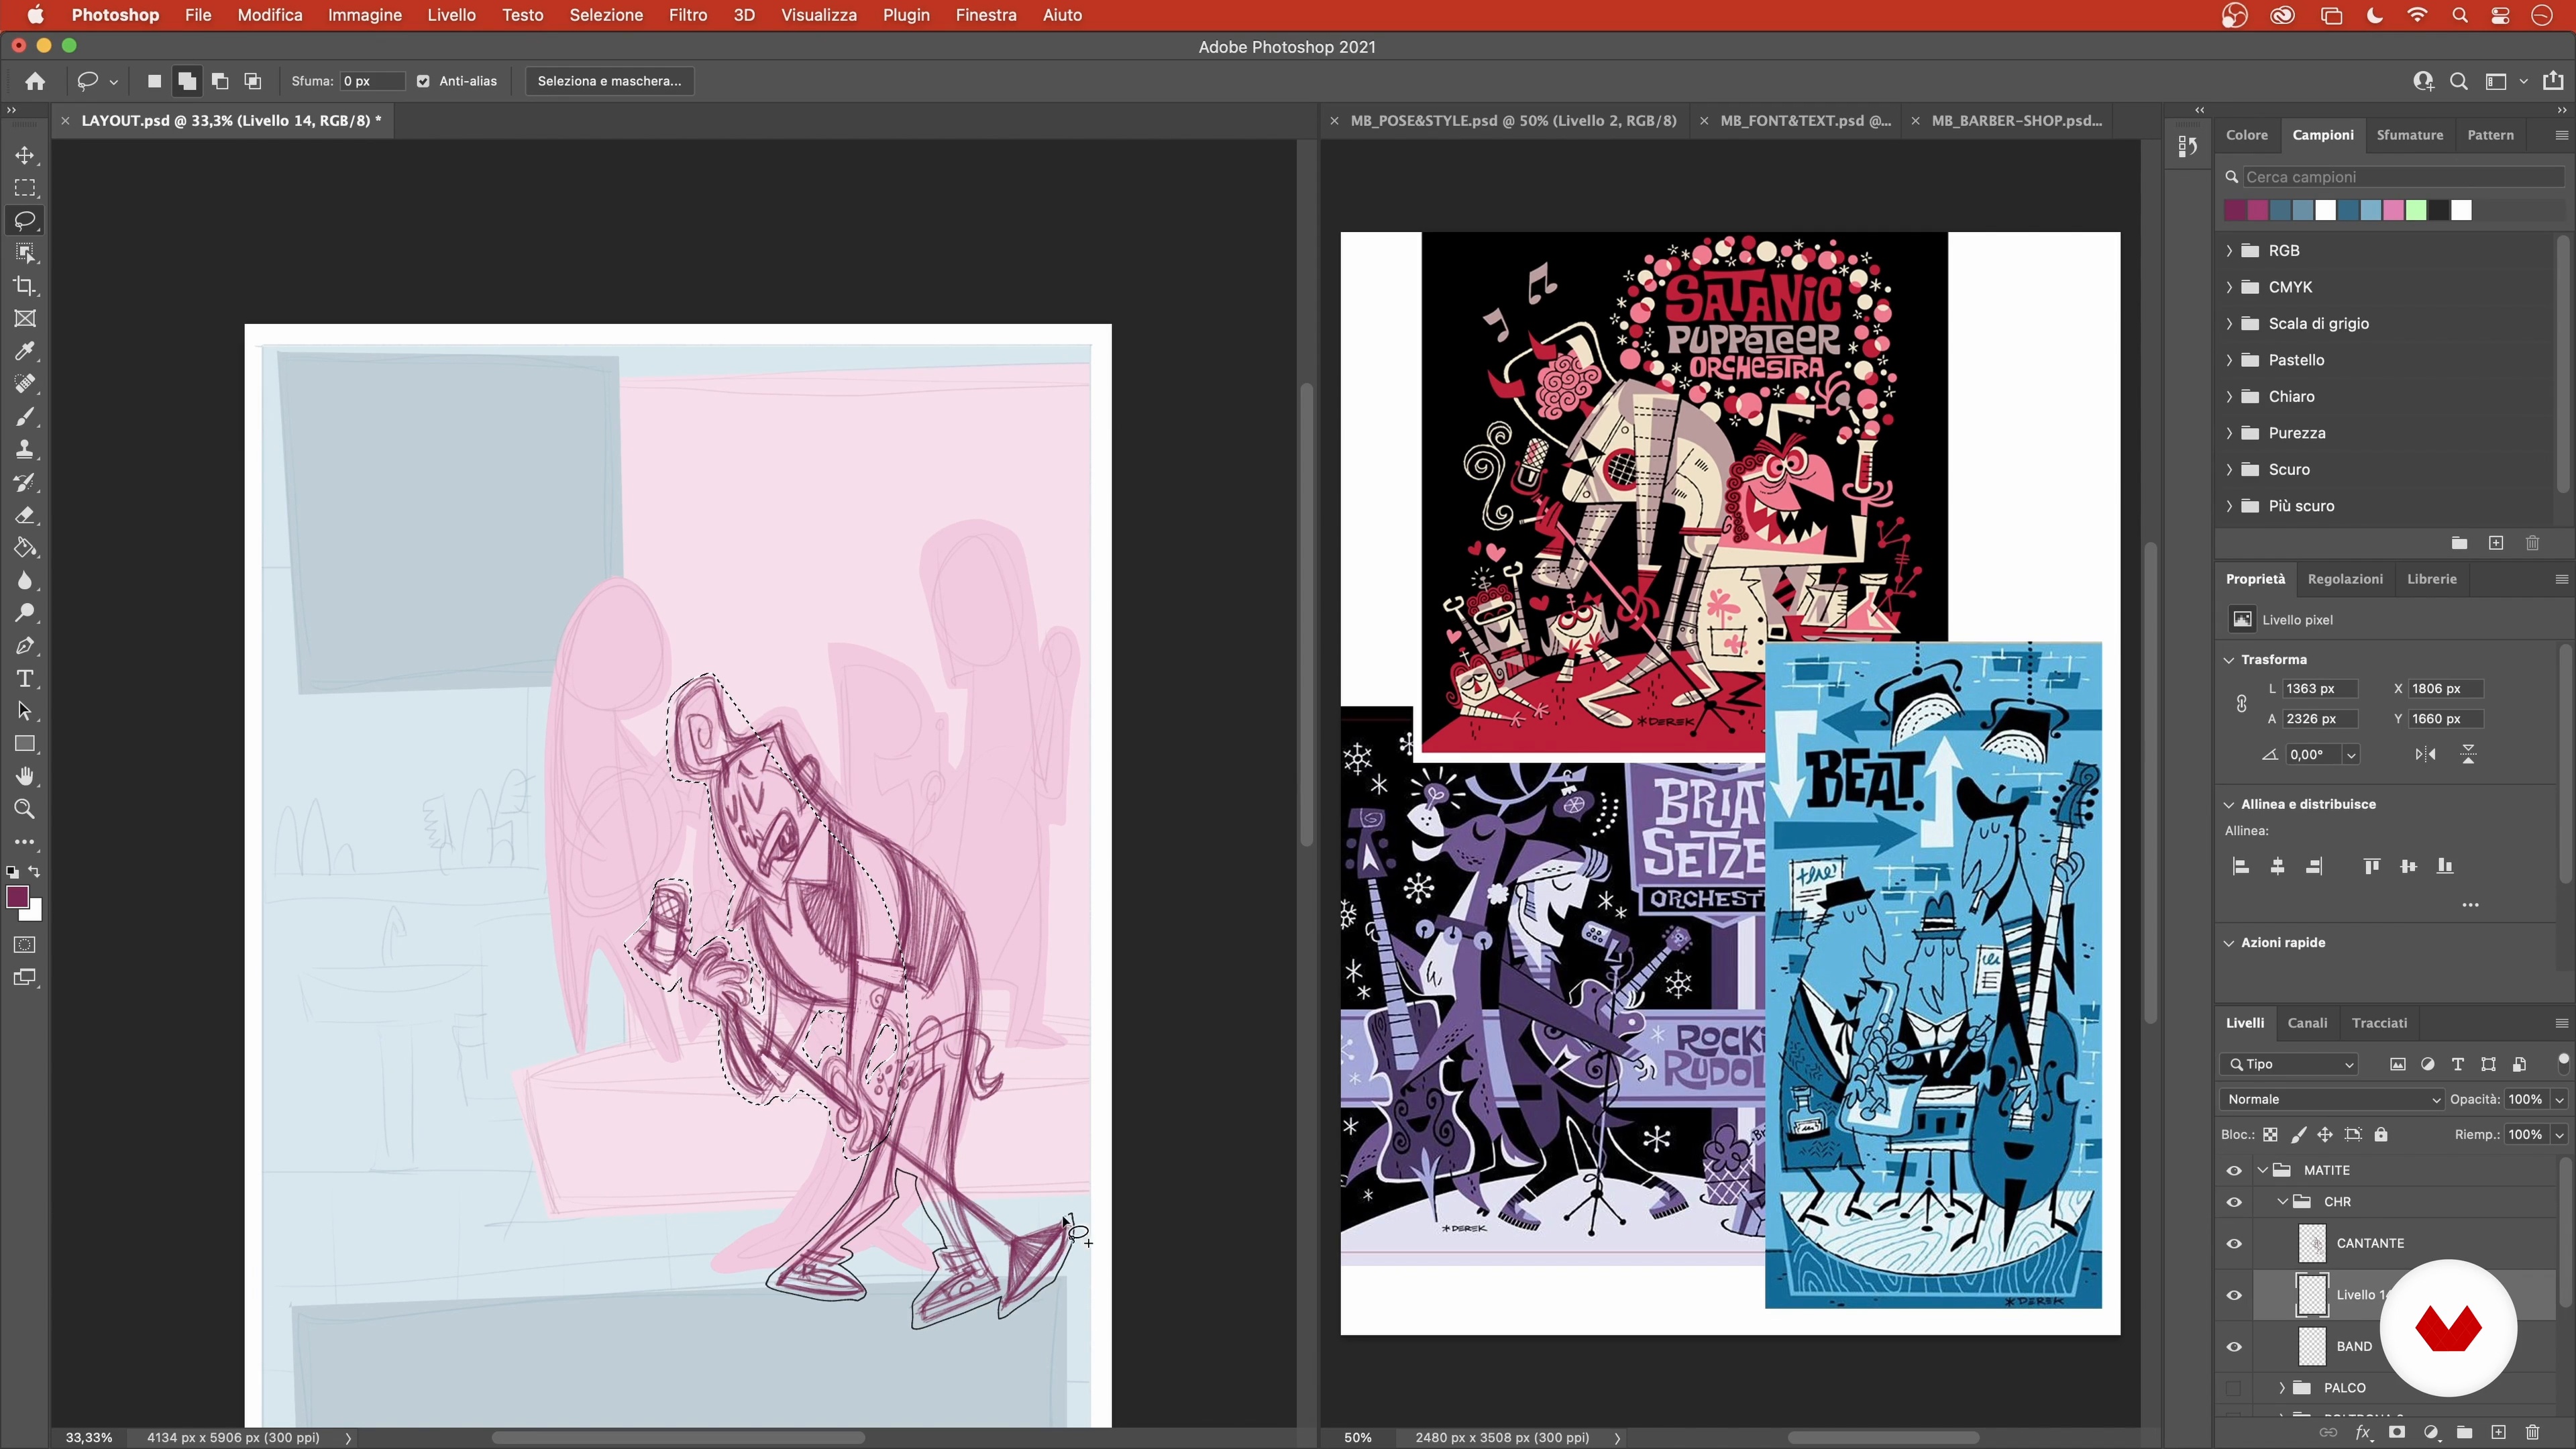
Task: Align bottom edges in the Allinea section
Action: [x=2444, y=866]
